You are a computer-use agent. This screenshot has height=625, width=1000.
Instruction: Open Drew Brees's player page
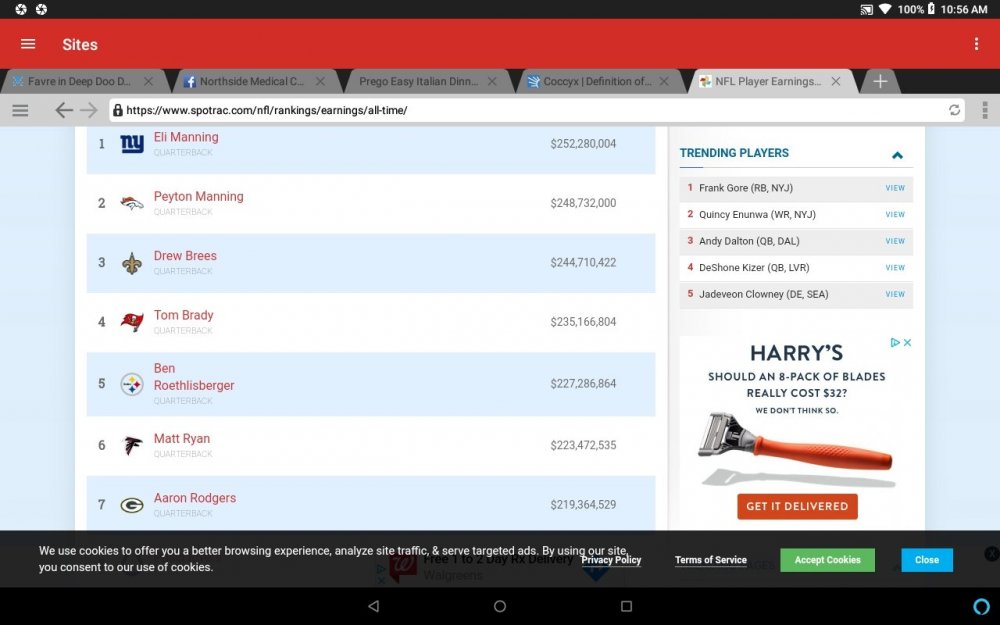[185, 256]
